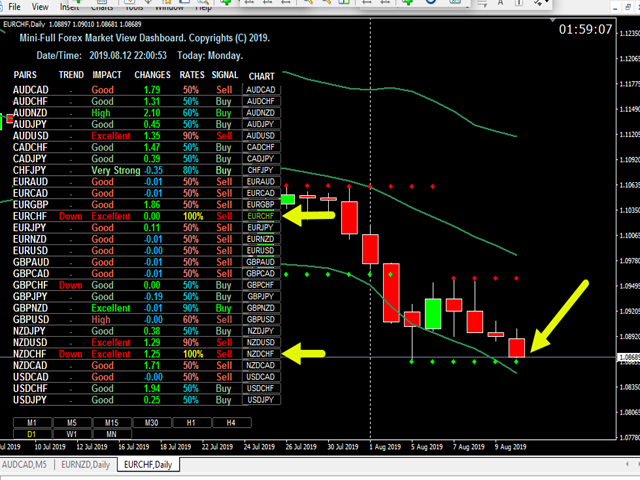
Task: Show the EURJPY chart button
Action: (261, 227)
